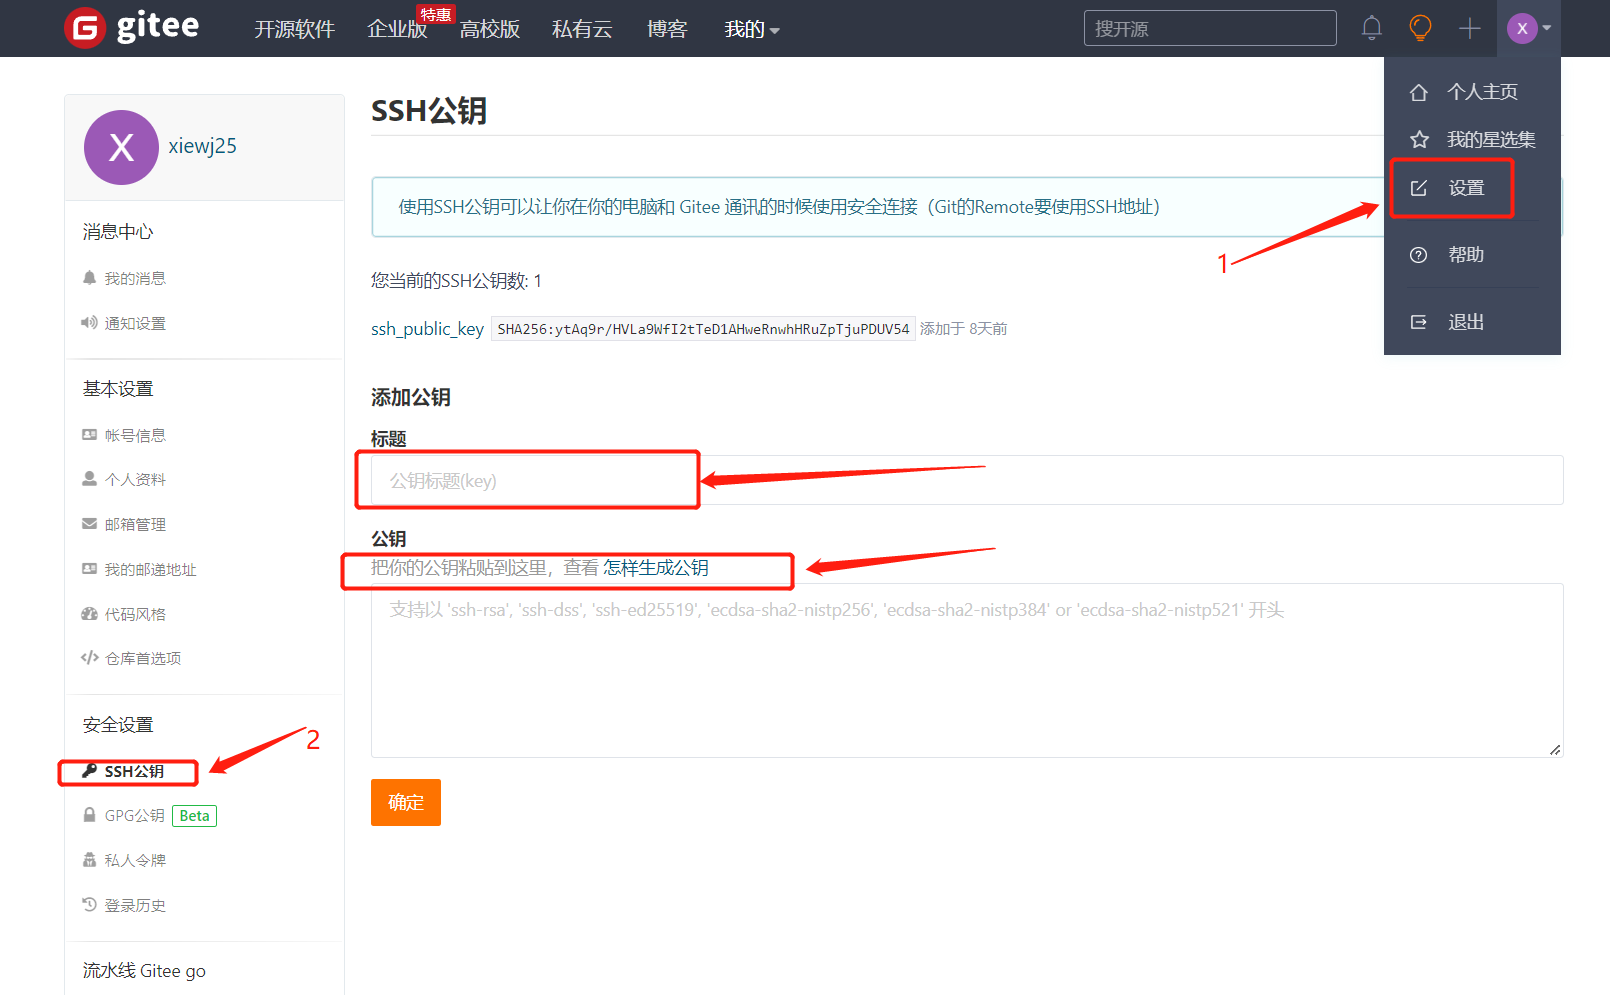Go to GPG公钥 in security settings
This screenshot has height=995, width=1610.
(x=134, y=815)
